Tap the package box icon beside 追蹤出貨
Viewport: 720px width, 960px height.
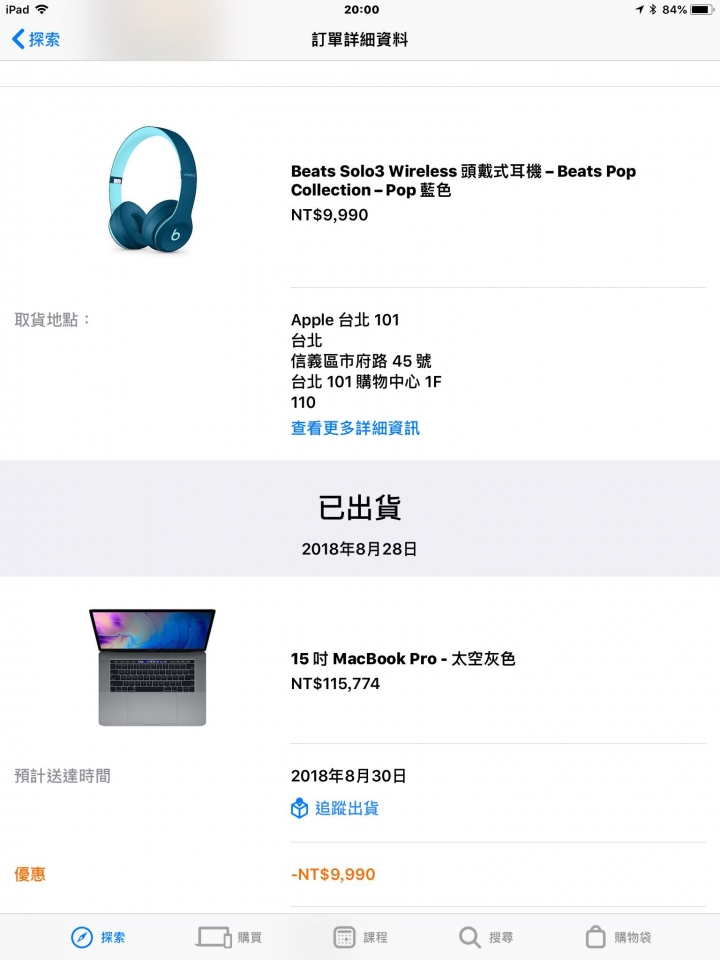click(x=299, y=808)
